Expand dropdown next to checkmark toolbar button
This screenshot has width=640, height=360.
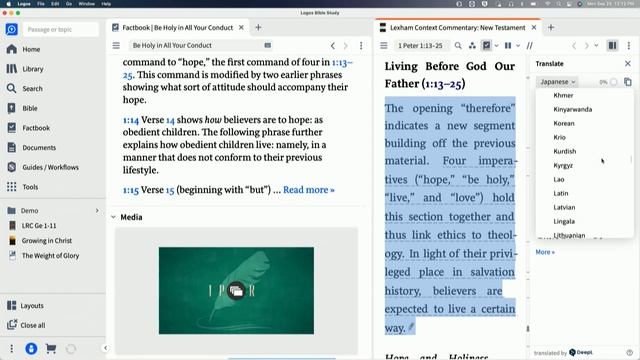pyautogui.click(x=496, y=45)
